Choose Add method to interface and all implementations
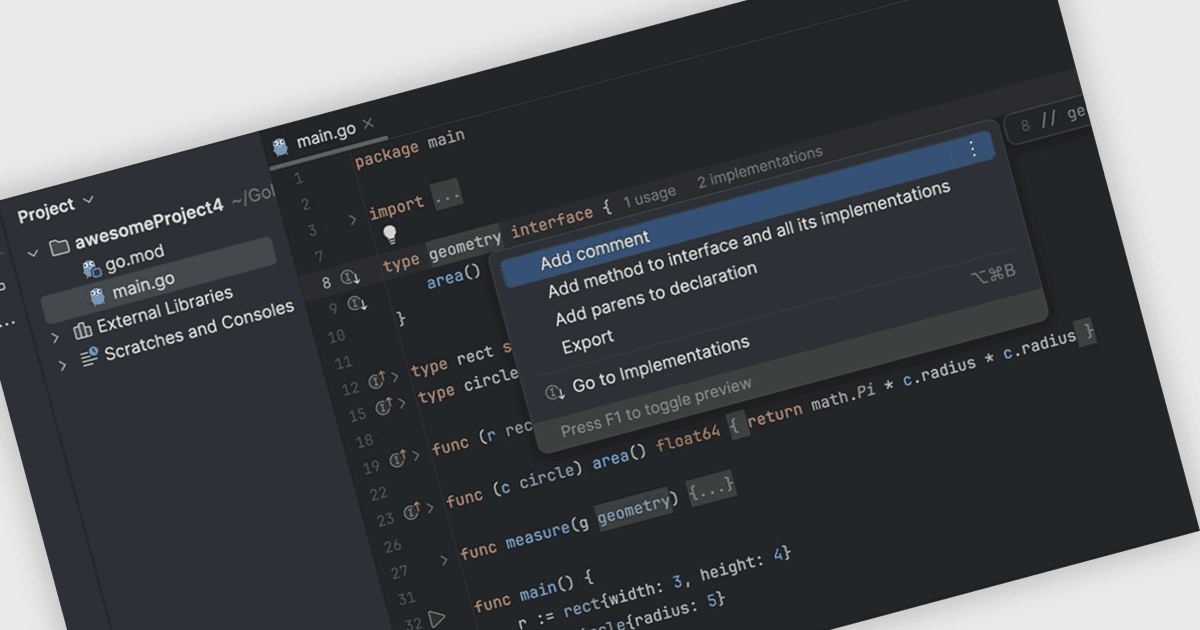Image resolution: width=1200 pixels, height=630 pixels. tap(749, 239)
